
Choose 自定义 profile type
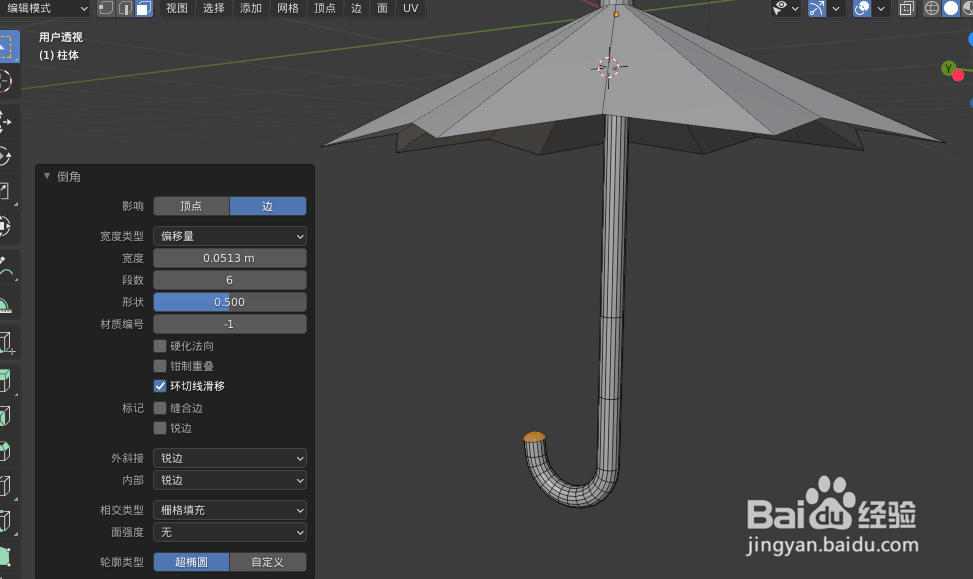268,561
